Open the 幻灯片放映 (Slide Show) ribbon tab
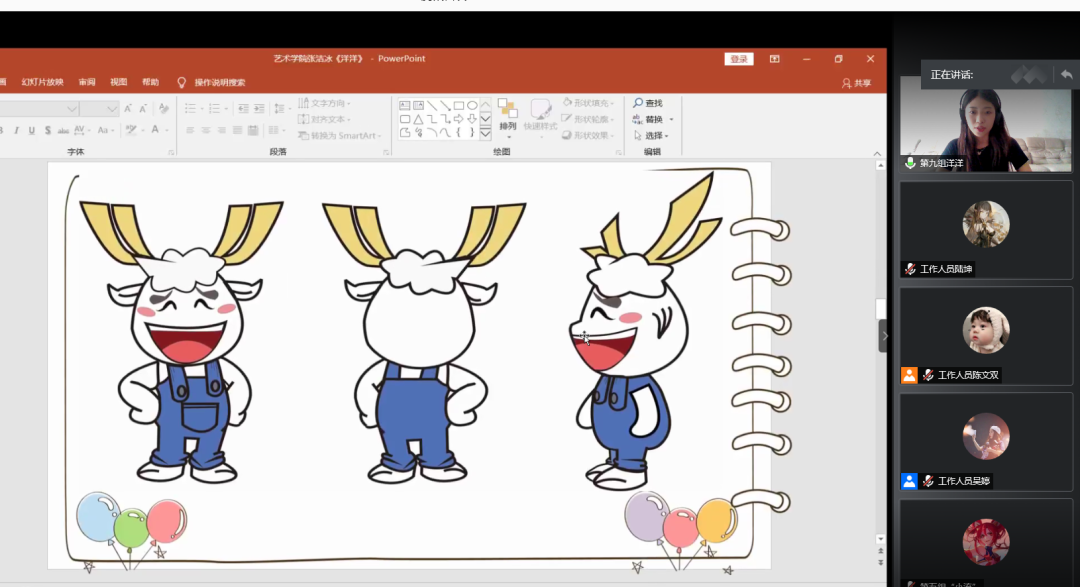Viewport: 1080px width, 587px height. pyautogui.click(x=42, y=82)
